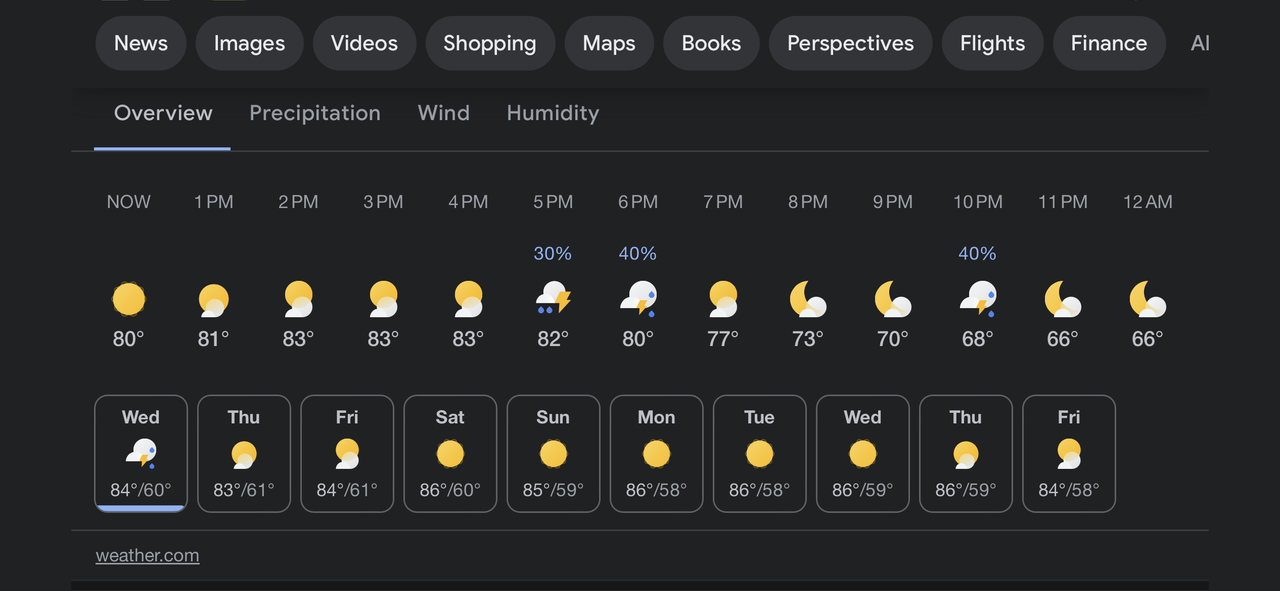The height and width of the screenshot is (591, 1280).
Task: Click the moon cloud icon at 8 PM
Action: tap(808, 299)
